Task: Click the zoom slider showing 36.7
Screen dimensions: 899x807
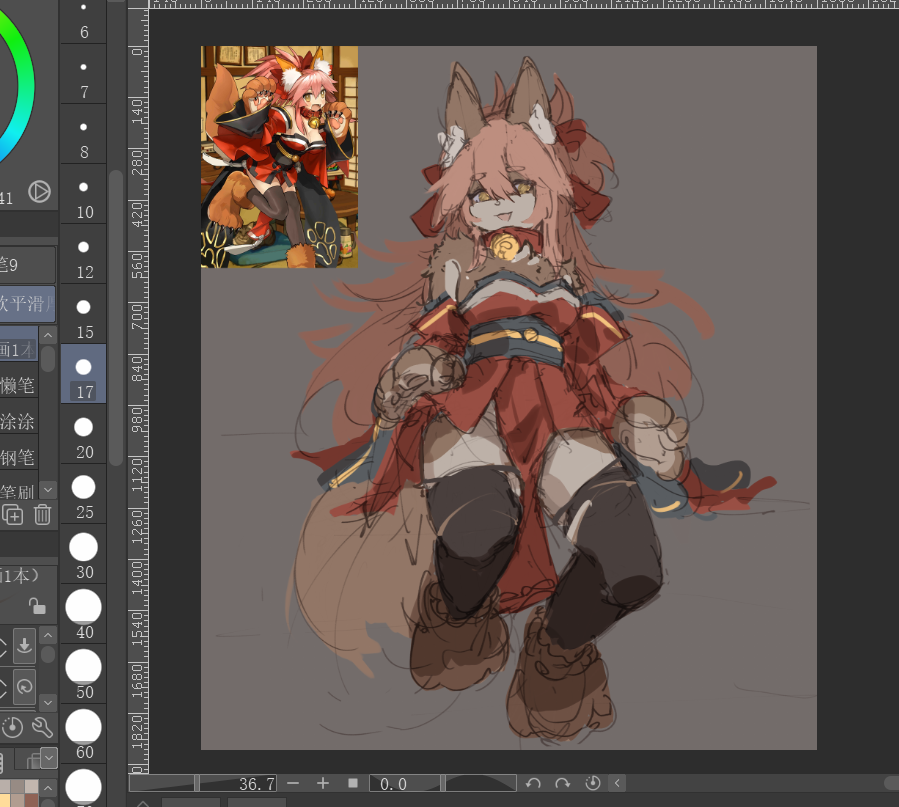Action: [x=203, y=783]
